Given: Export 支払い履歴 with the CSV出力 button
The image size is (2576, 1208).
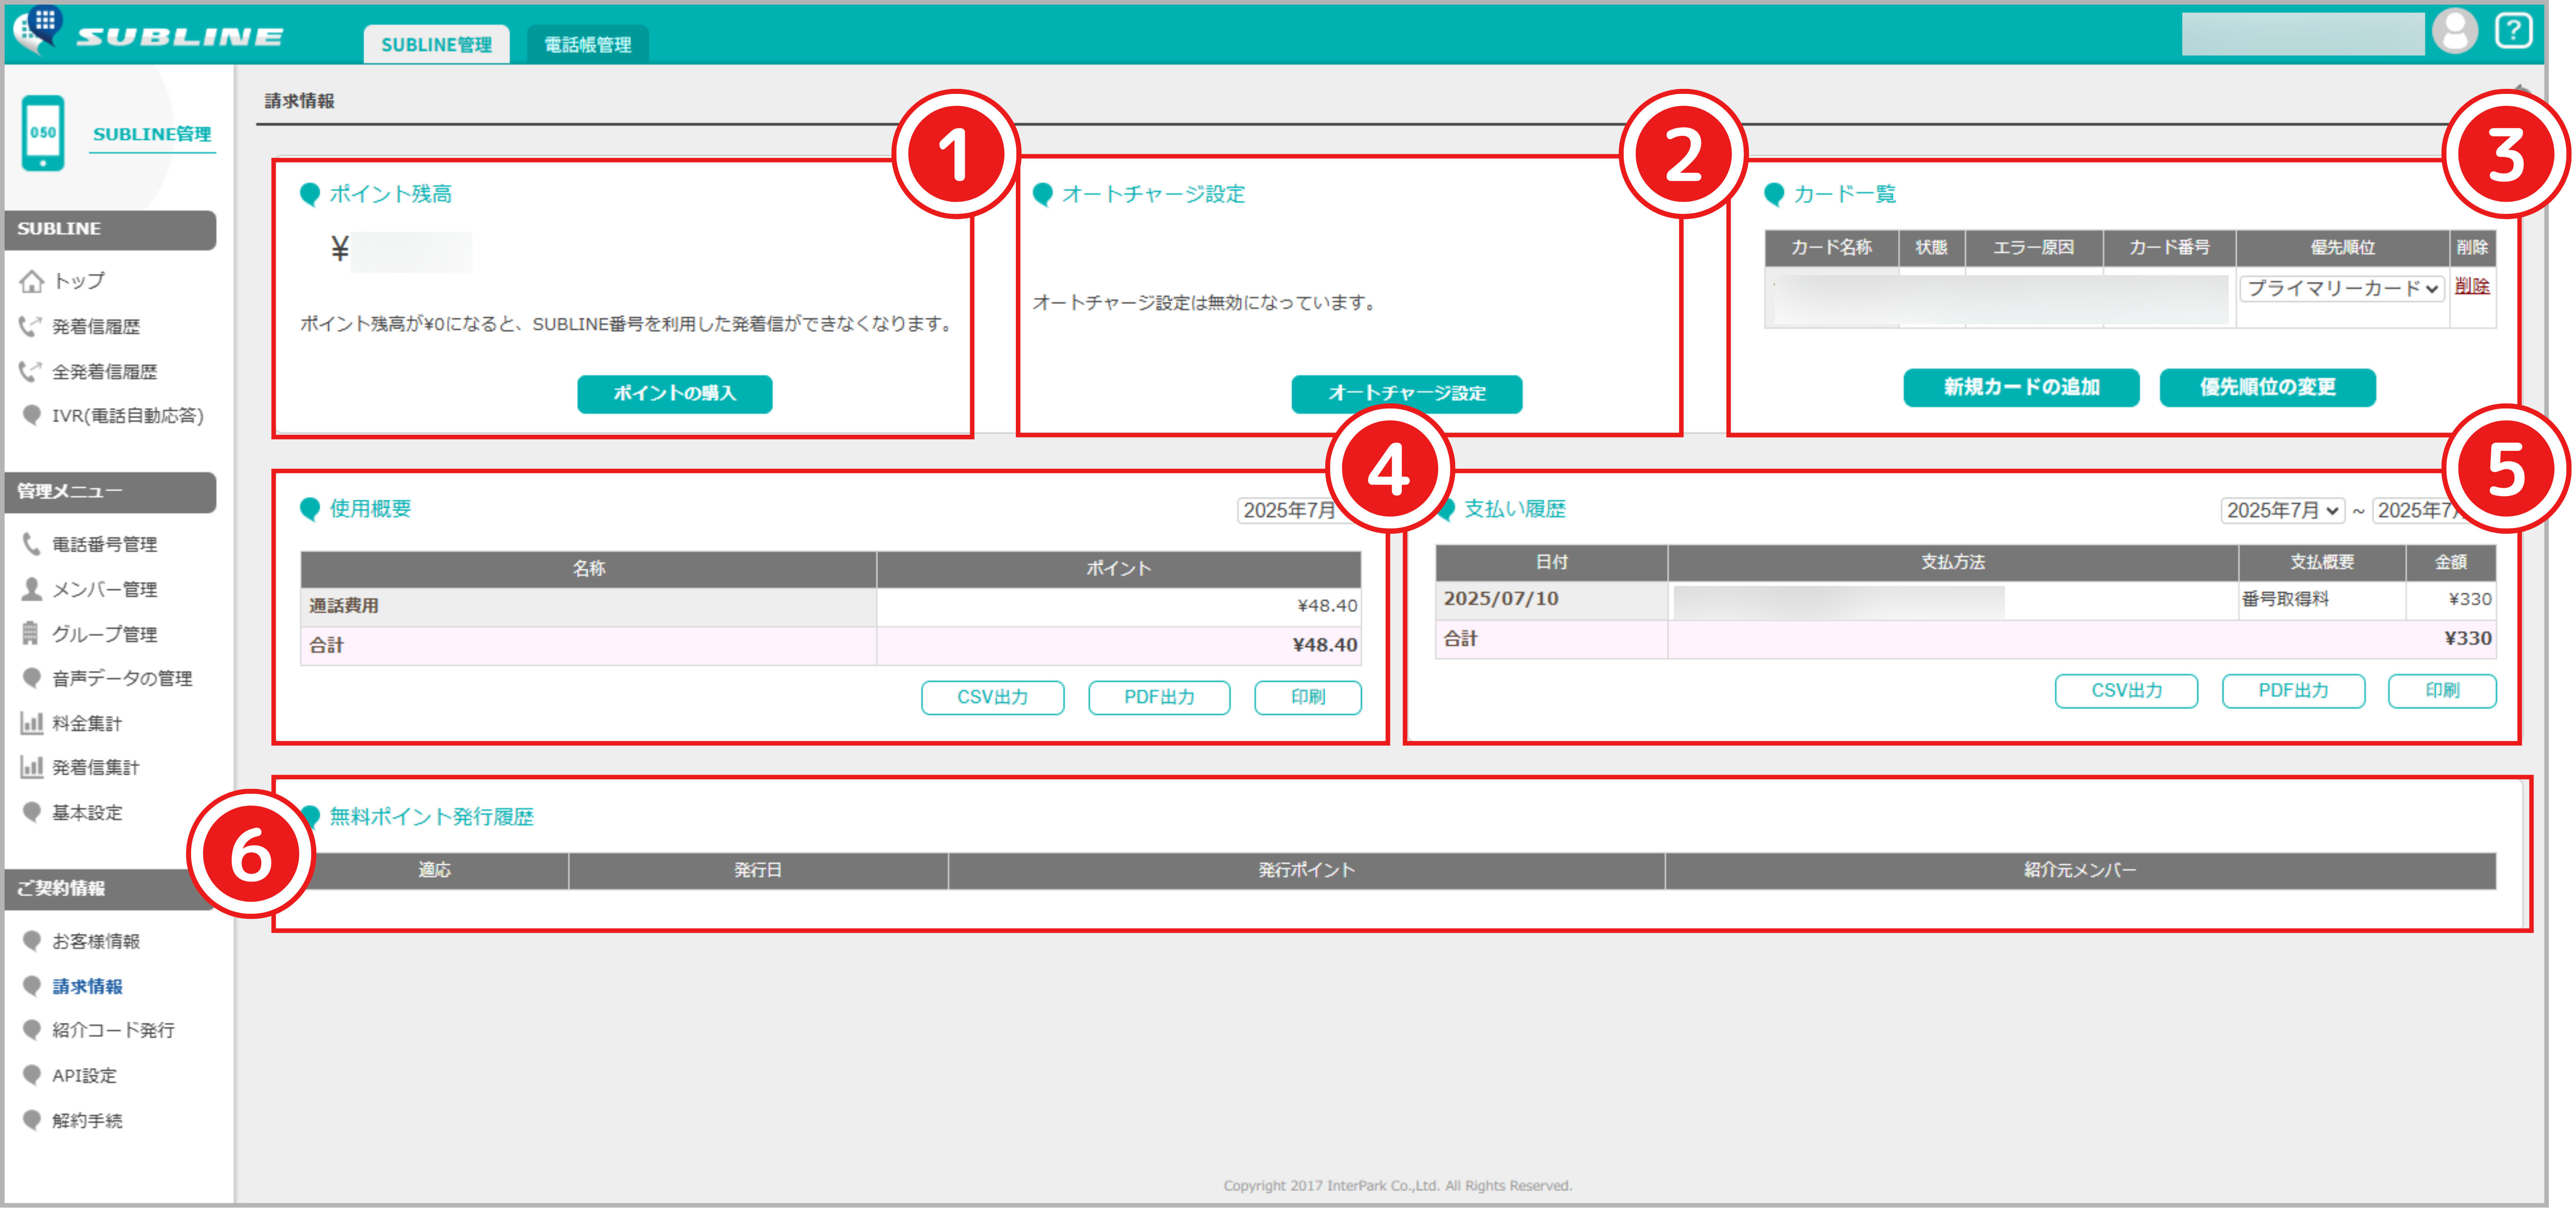Looking at the screenshot, I should [x=2125, y=690].
